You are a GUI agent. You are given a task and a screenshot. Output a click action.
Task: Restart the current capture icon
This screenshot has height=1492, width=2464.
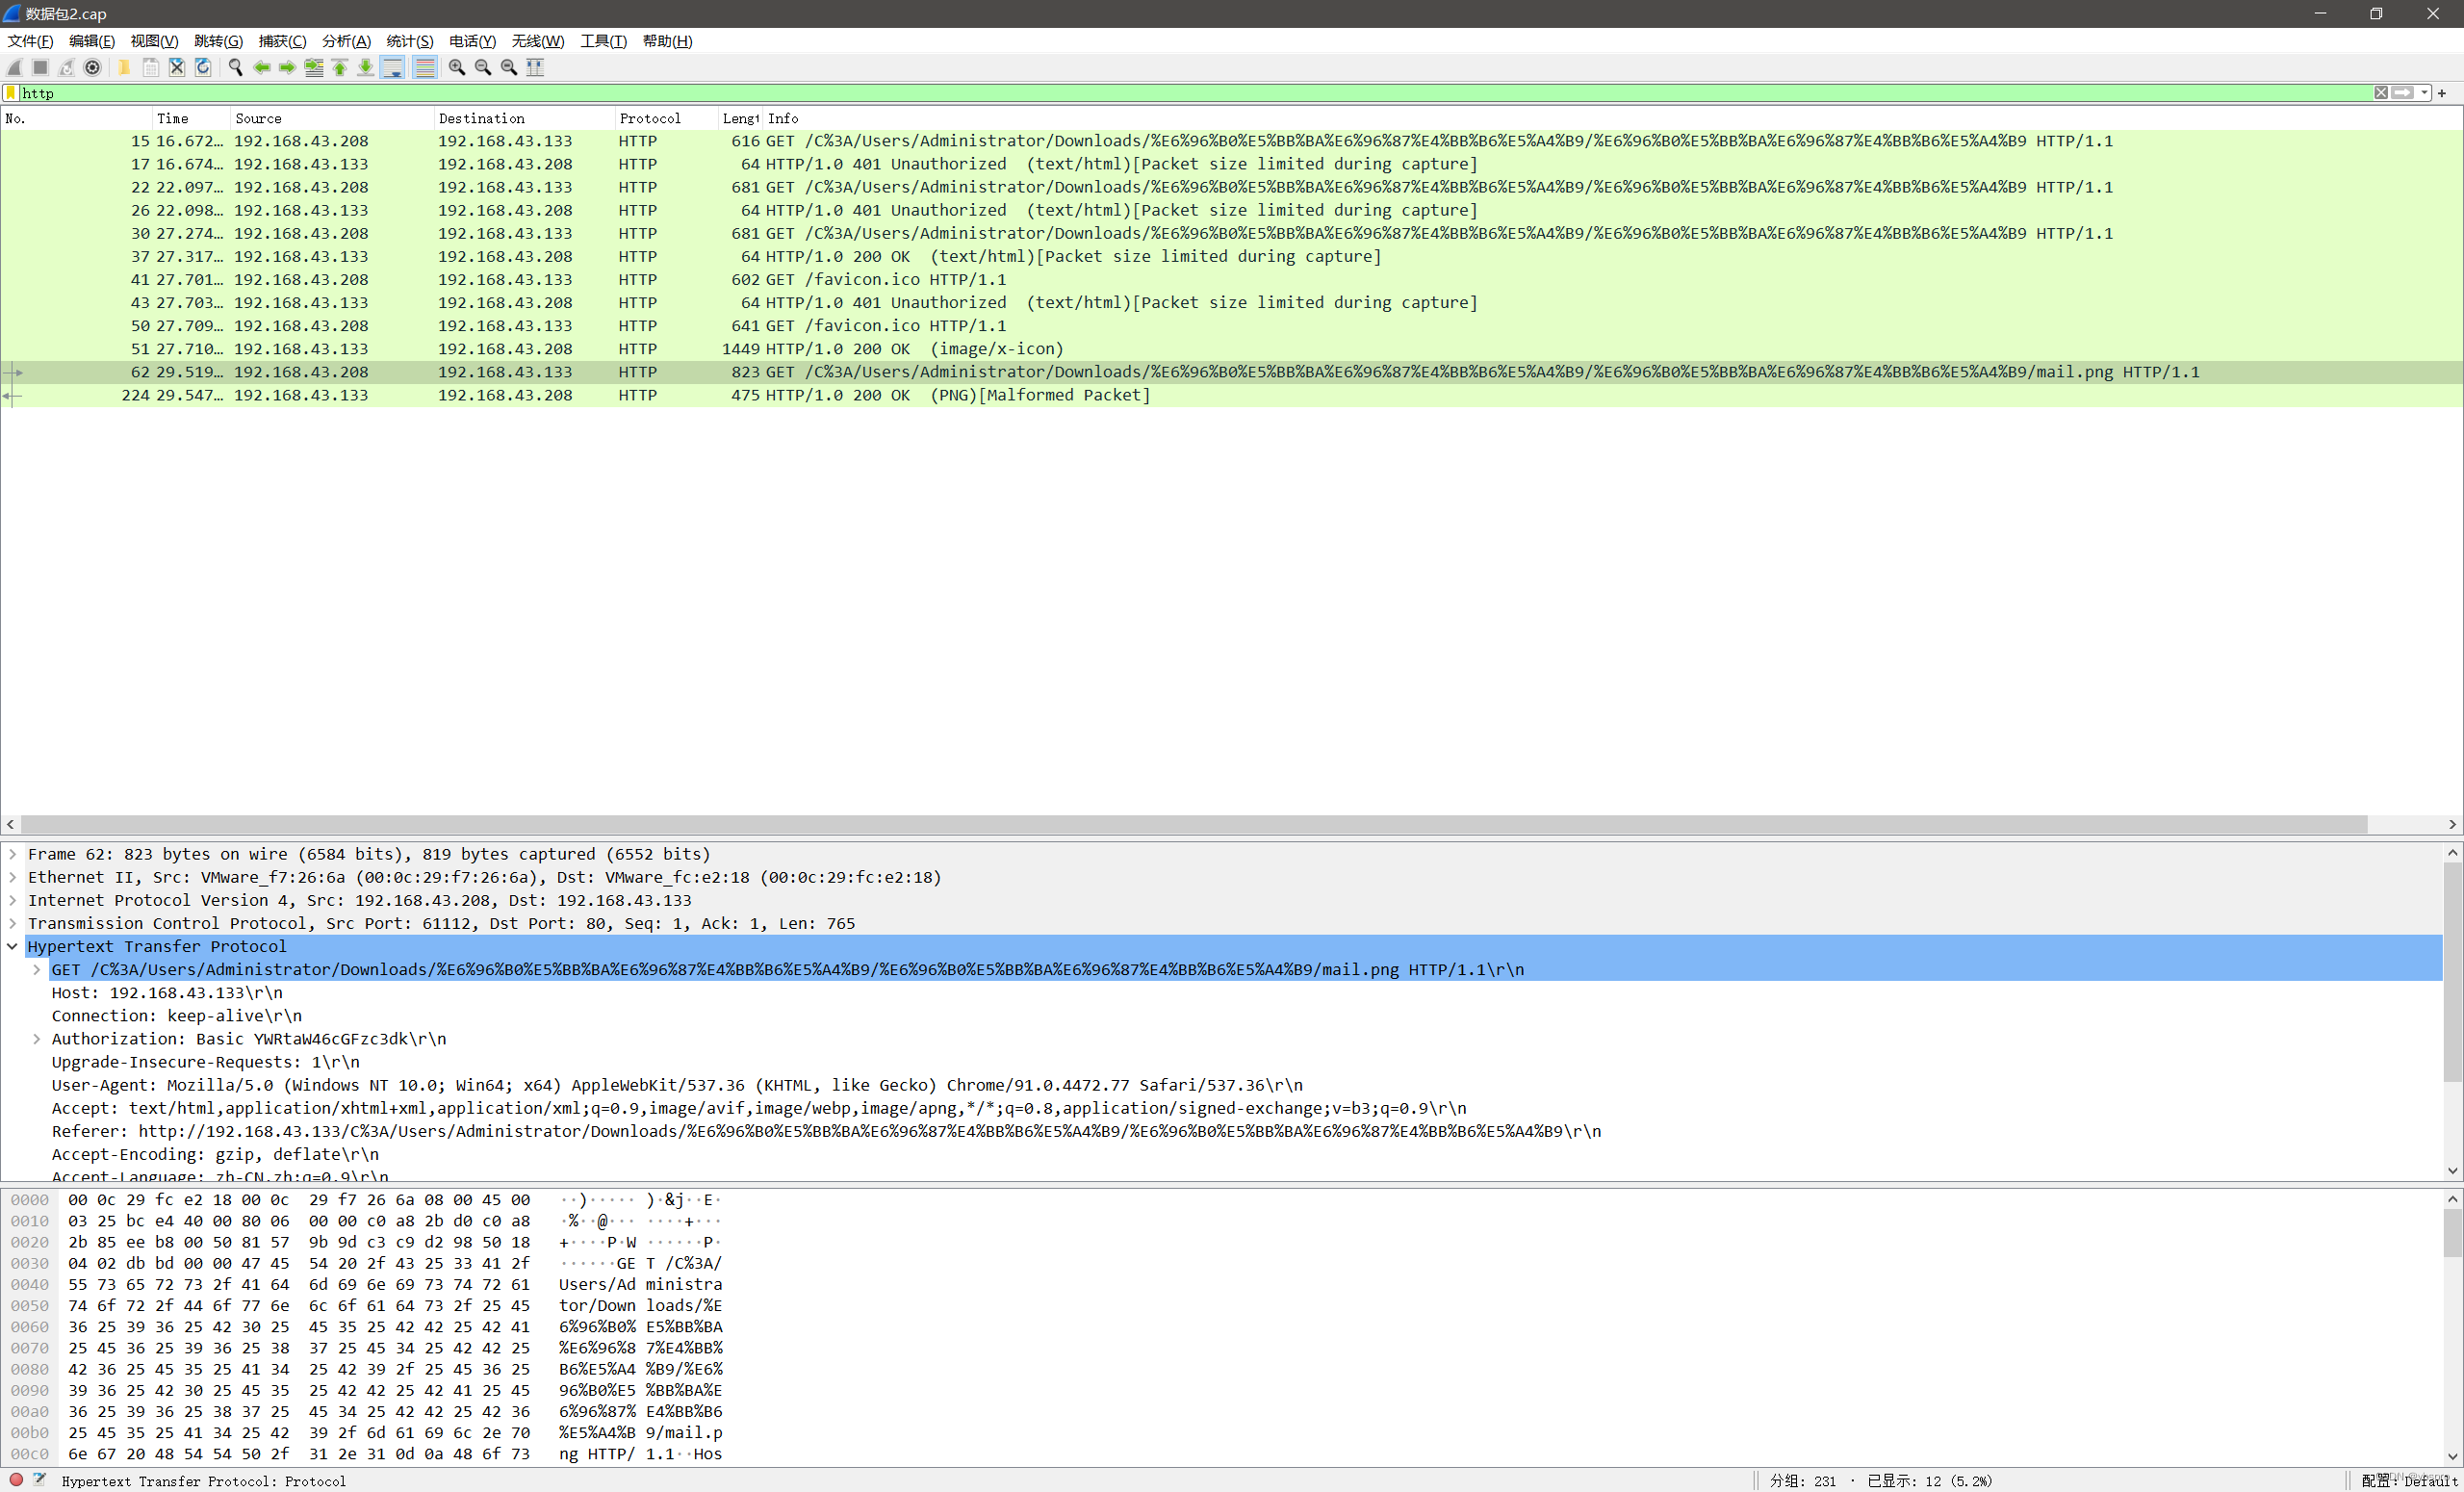click(x=67, y=67)
